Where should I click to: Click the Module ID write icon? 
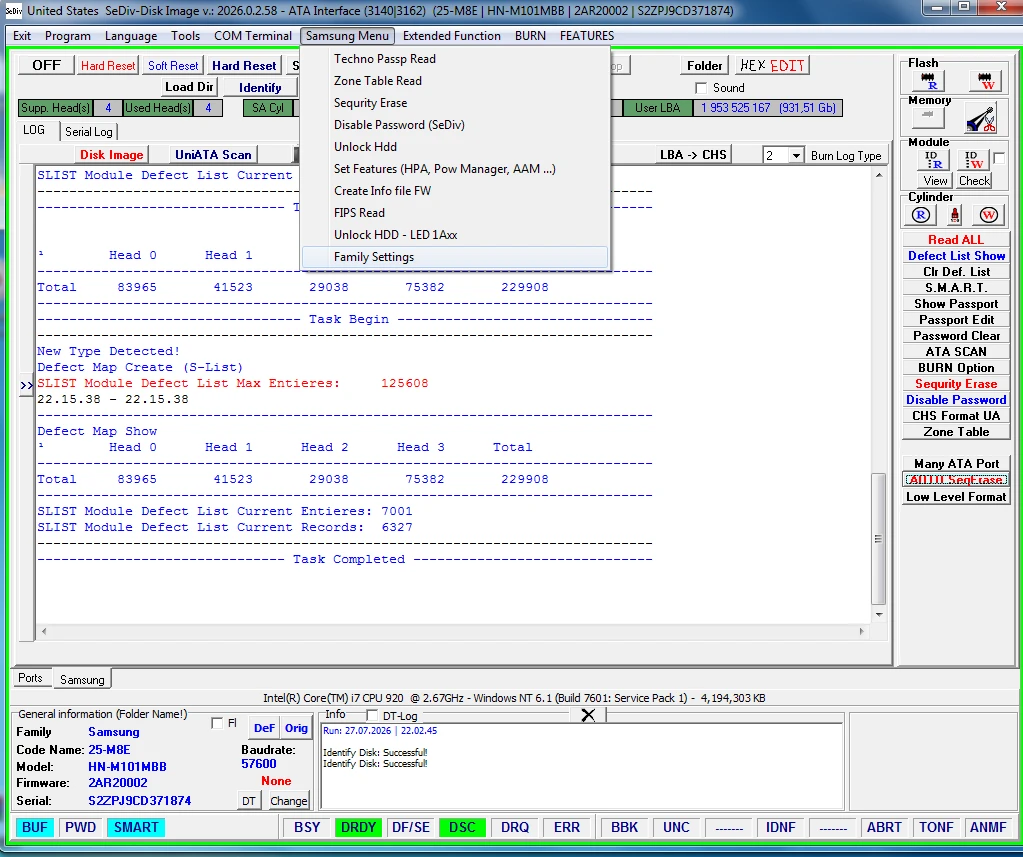(973, 160)
